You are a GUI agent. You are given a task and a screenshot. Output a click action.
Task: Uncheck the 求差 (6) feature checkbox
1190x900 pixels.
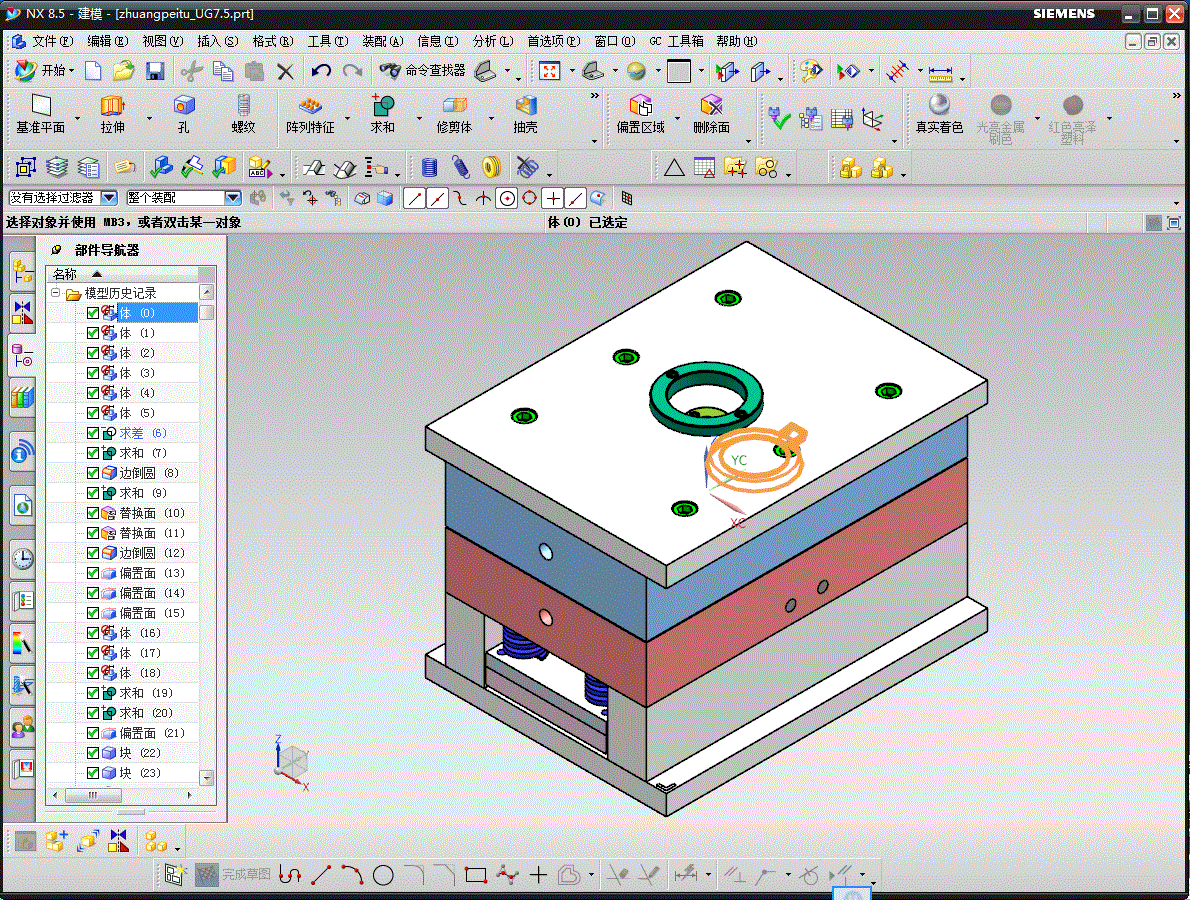click(x=93, y=433)
